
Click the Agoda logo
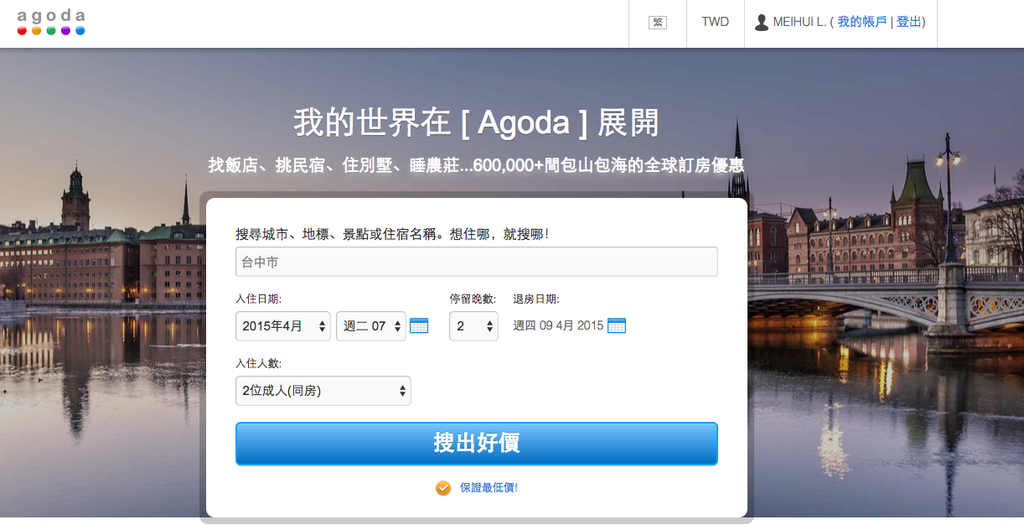51,22
